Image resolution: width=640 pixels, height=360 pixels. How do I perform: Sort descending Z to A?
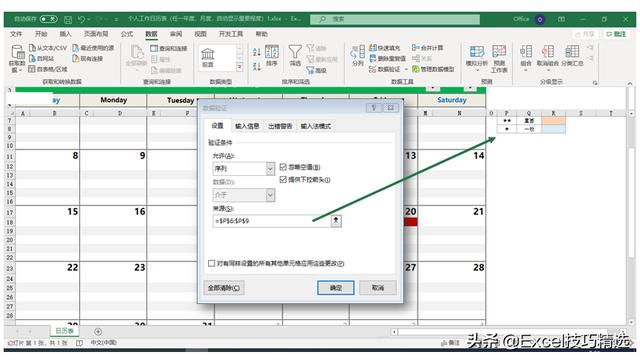(x=257, y=66)
